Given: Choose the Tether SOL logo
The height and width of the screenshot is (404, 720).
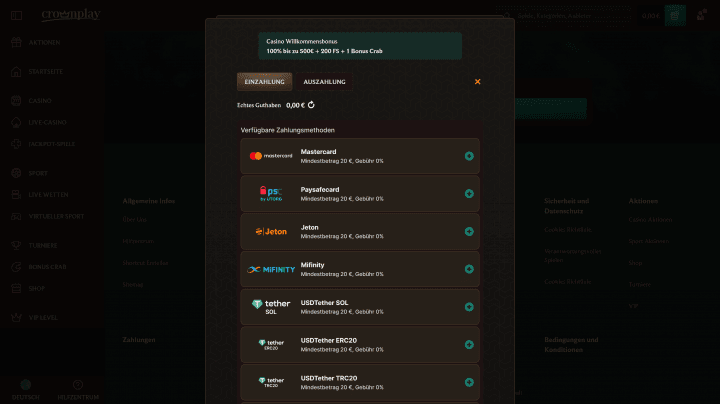Looking at the screenshot, I should pos(270,307).
